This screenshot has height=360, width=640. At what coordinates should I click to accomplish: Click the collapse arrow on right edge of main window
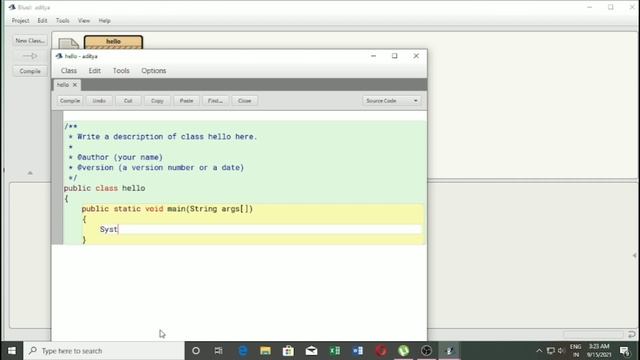635,256
